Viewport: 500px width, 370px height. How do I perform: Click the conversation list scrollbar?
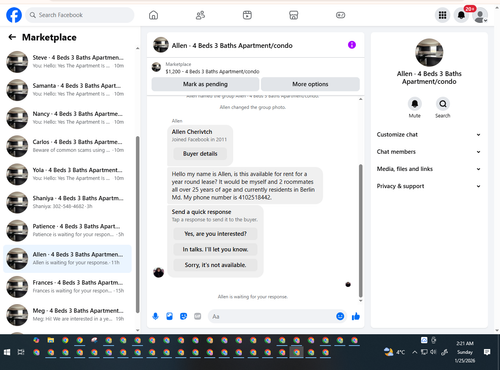(x=137, y=224)
